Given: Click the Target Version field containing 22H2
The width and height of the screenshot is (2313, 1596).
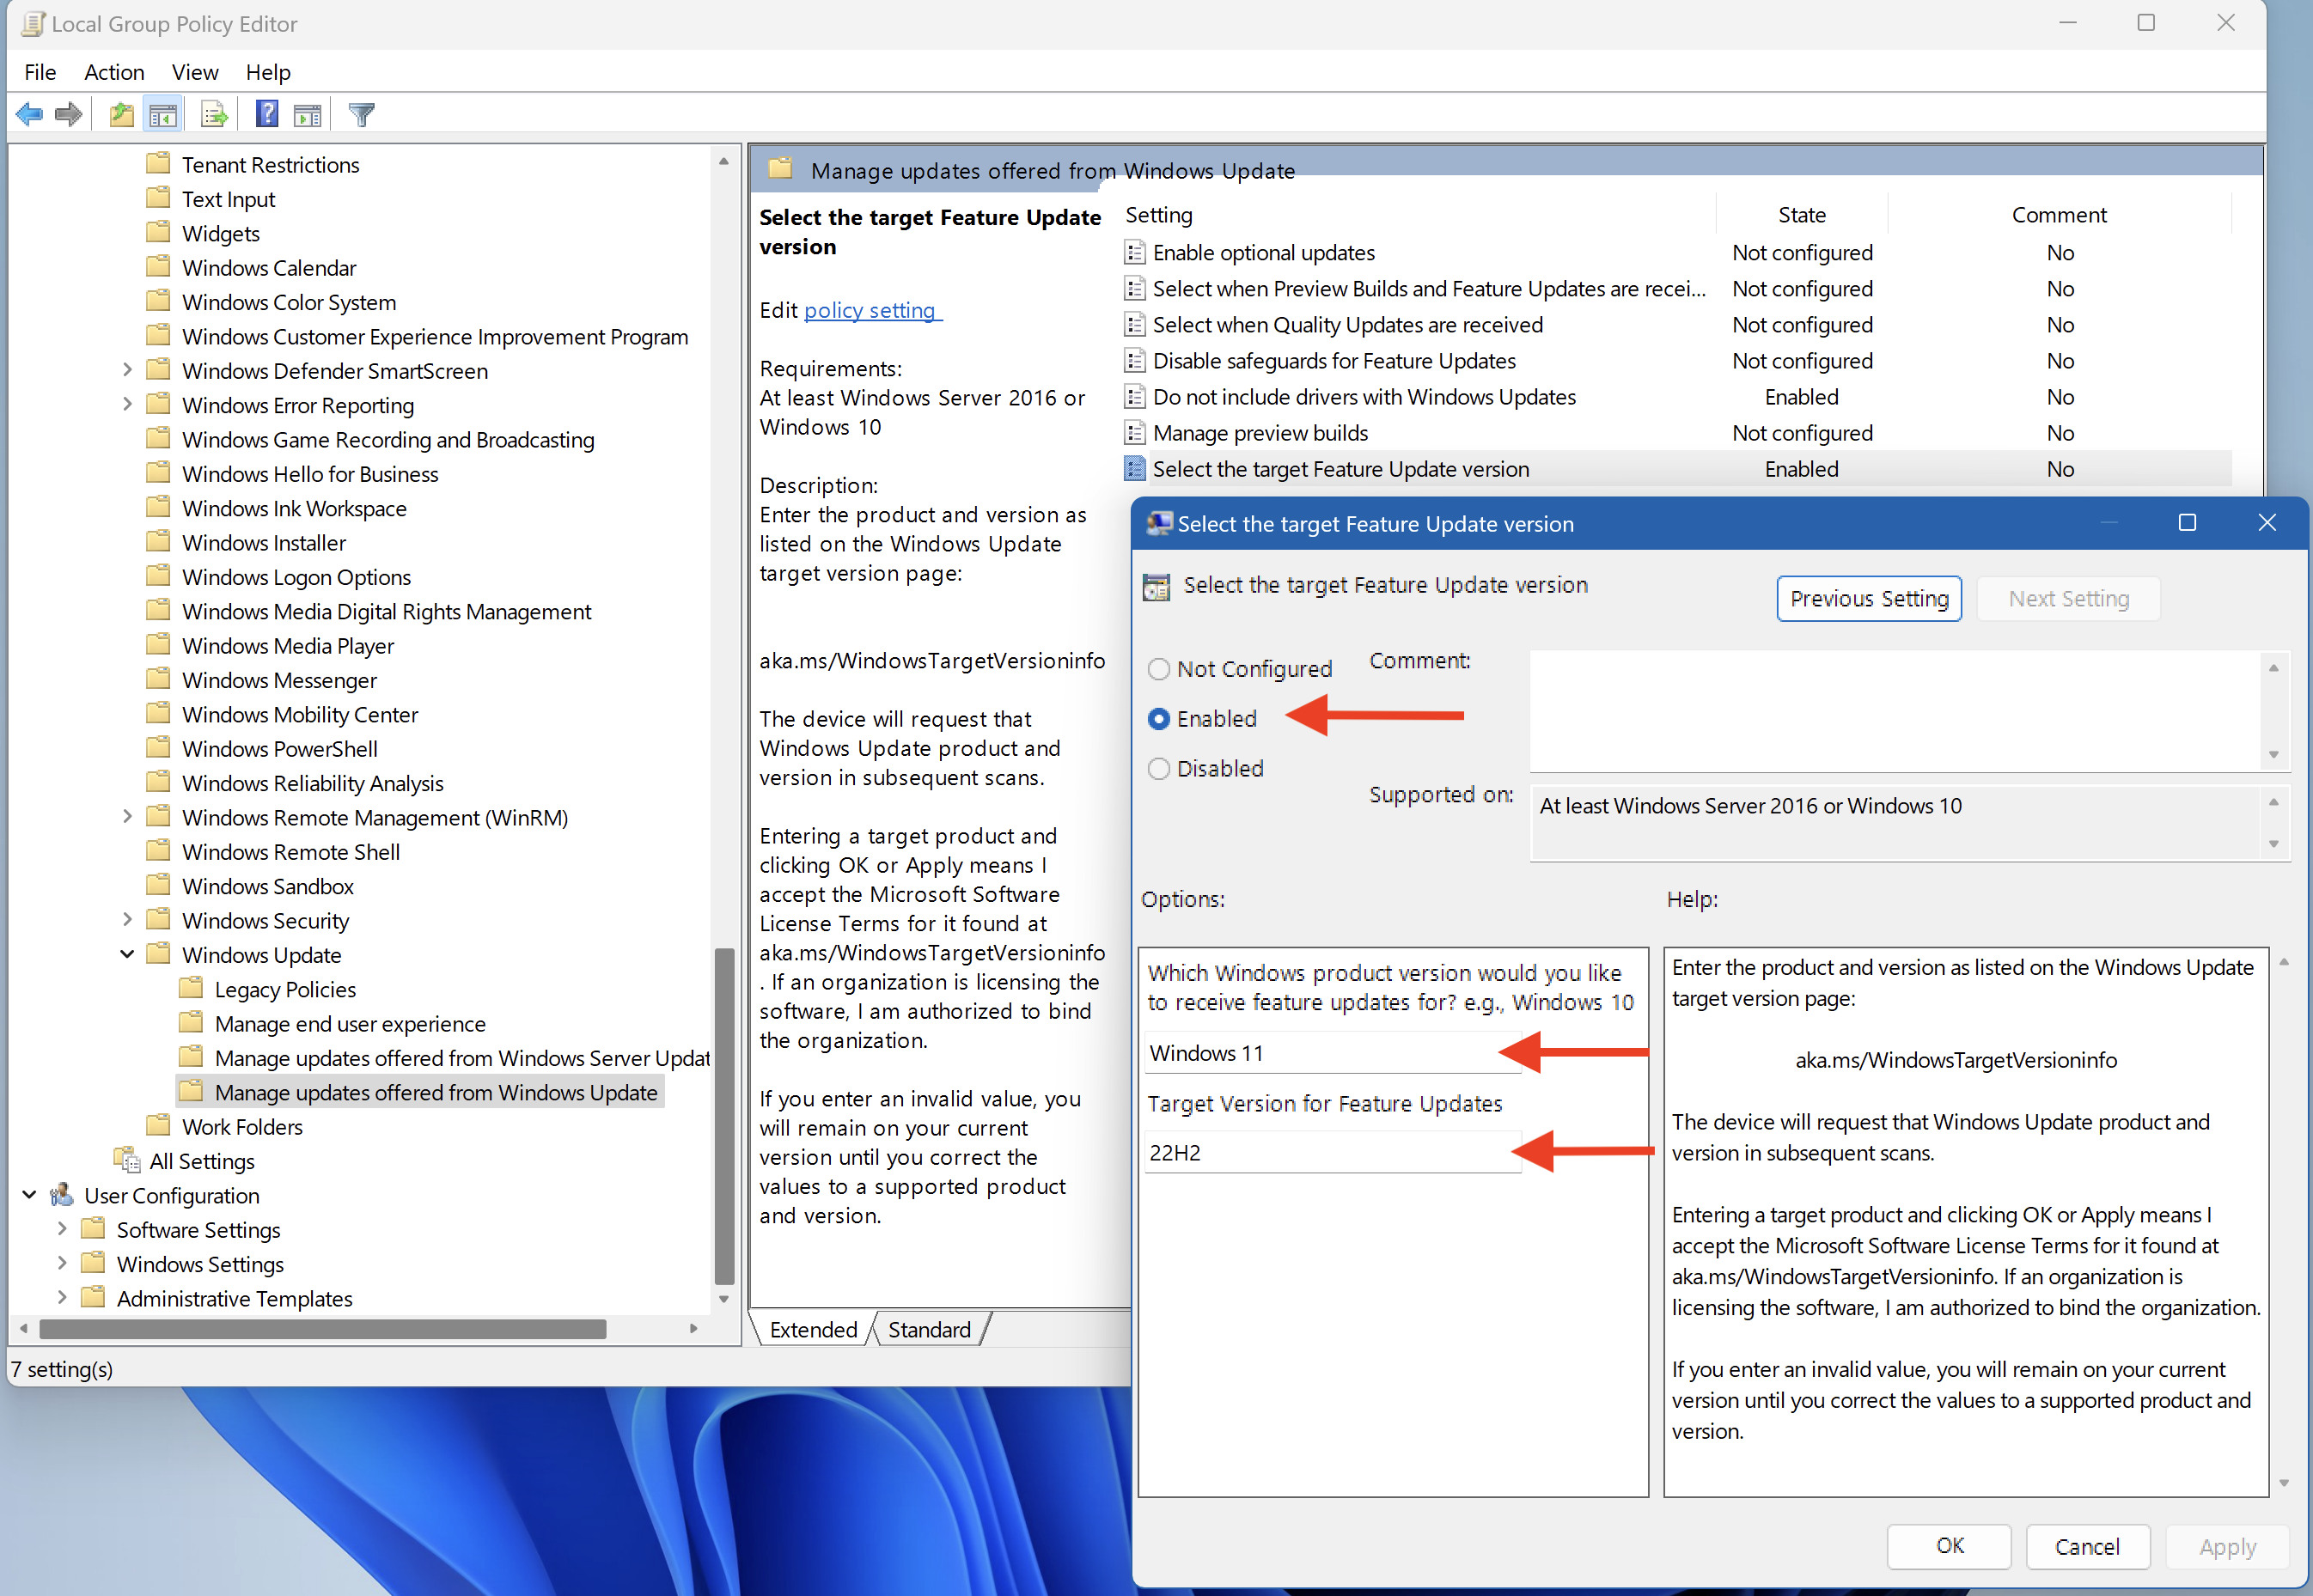Looking at the screenshot, I should (x=1330, y=1153).
